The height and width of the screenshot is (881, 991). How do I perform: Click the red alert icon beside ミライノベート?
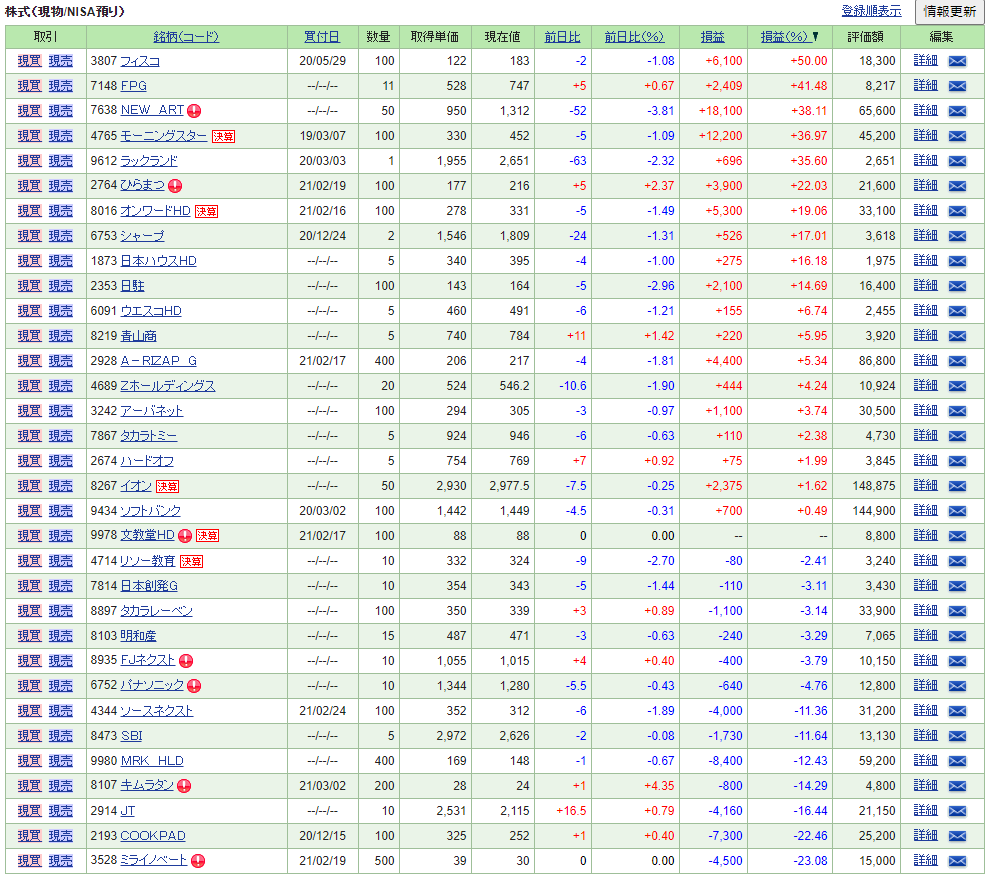198,861
